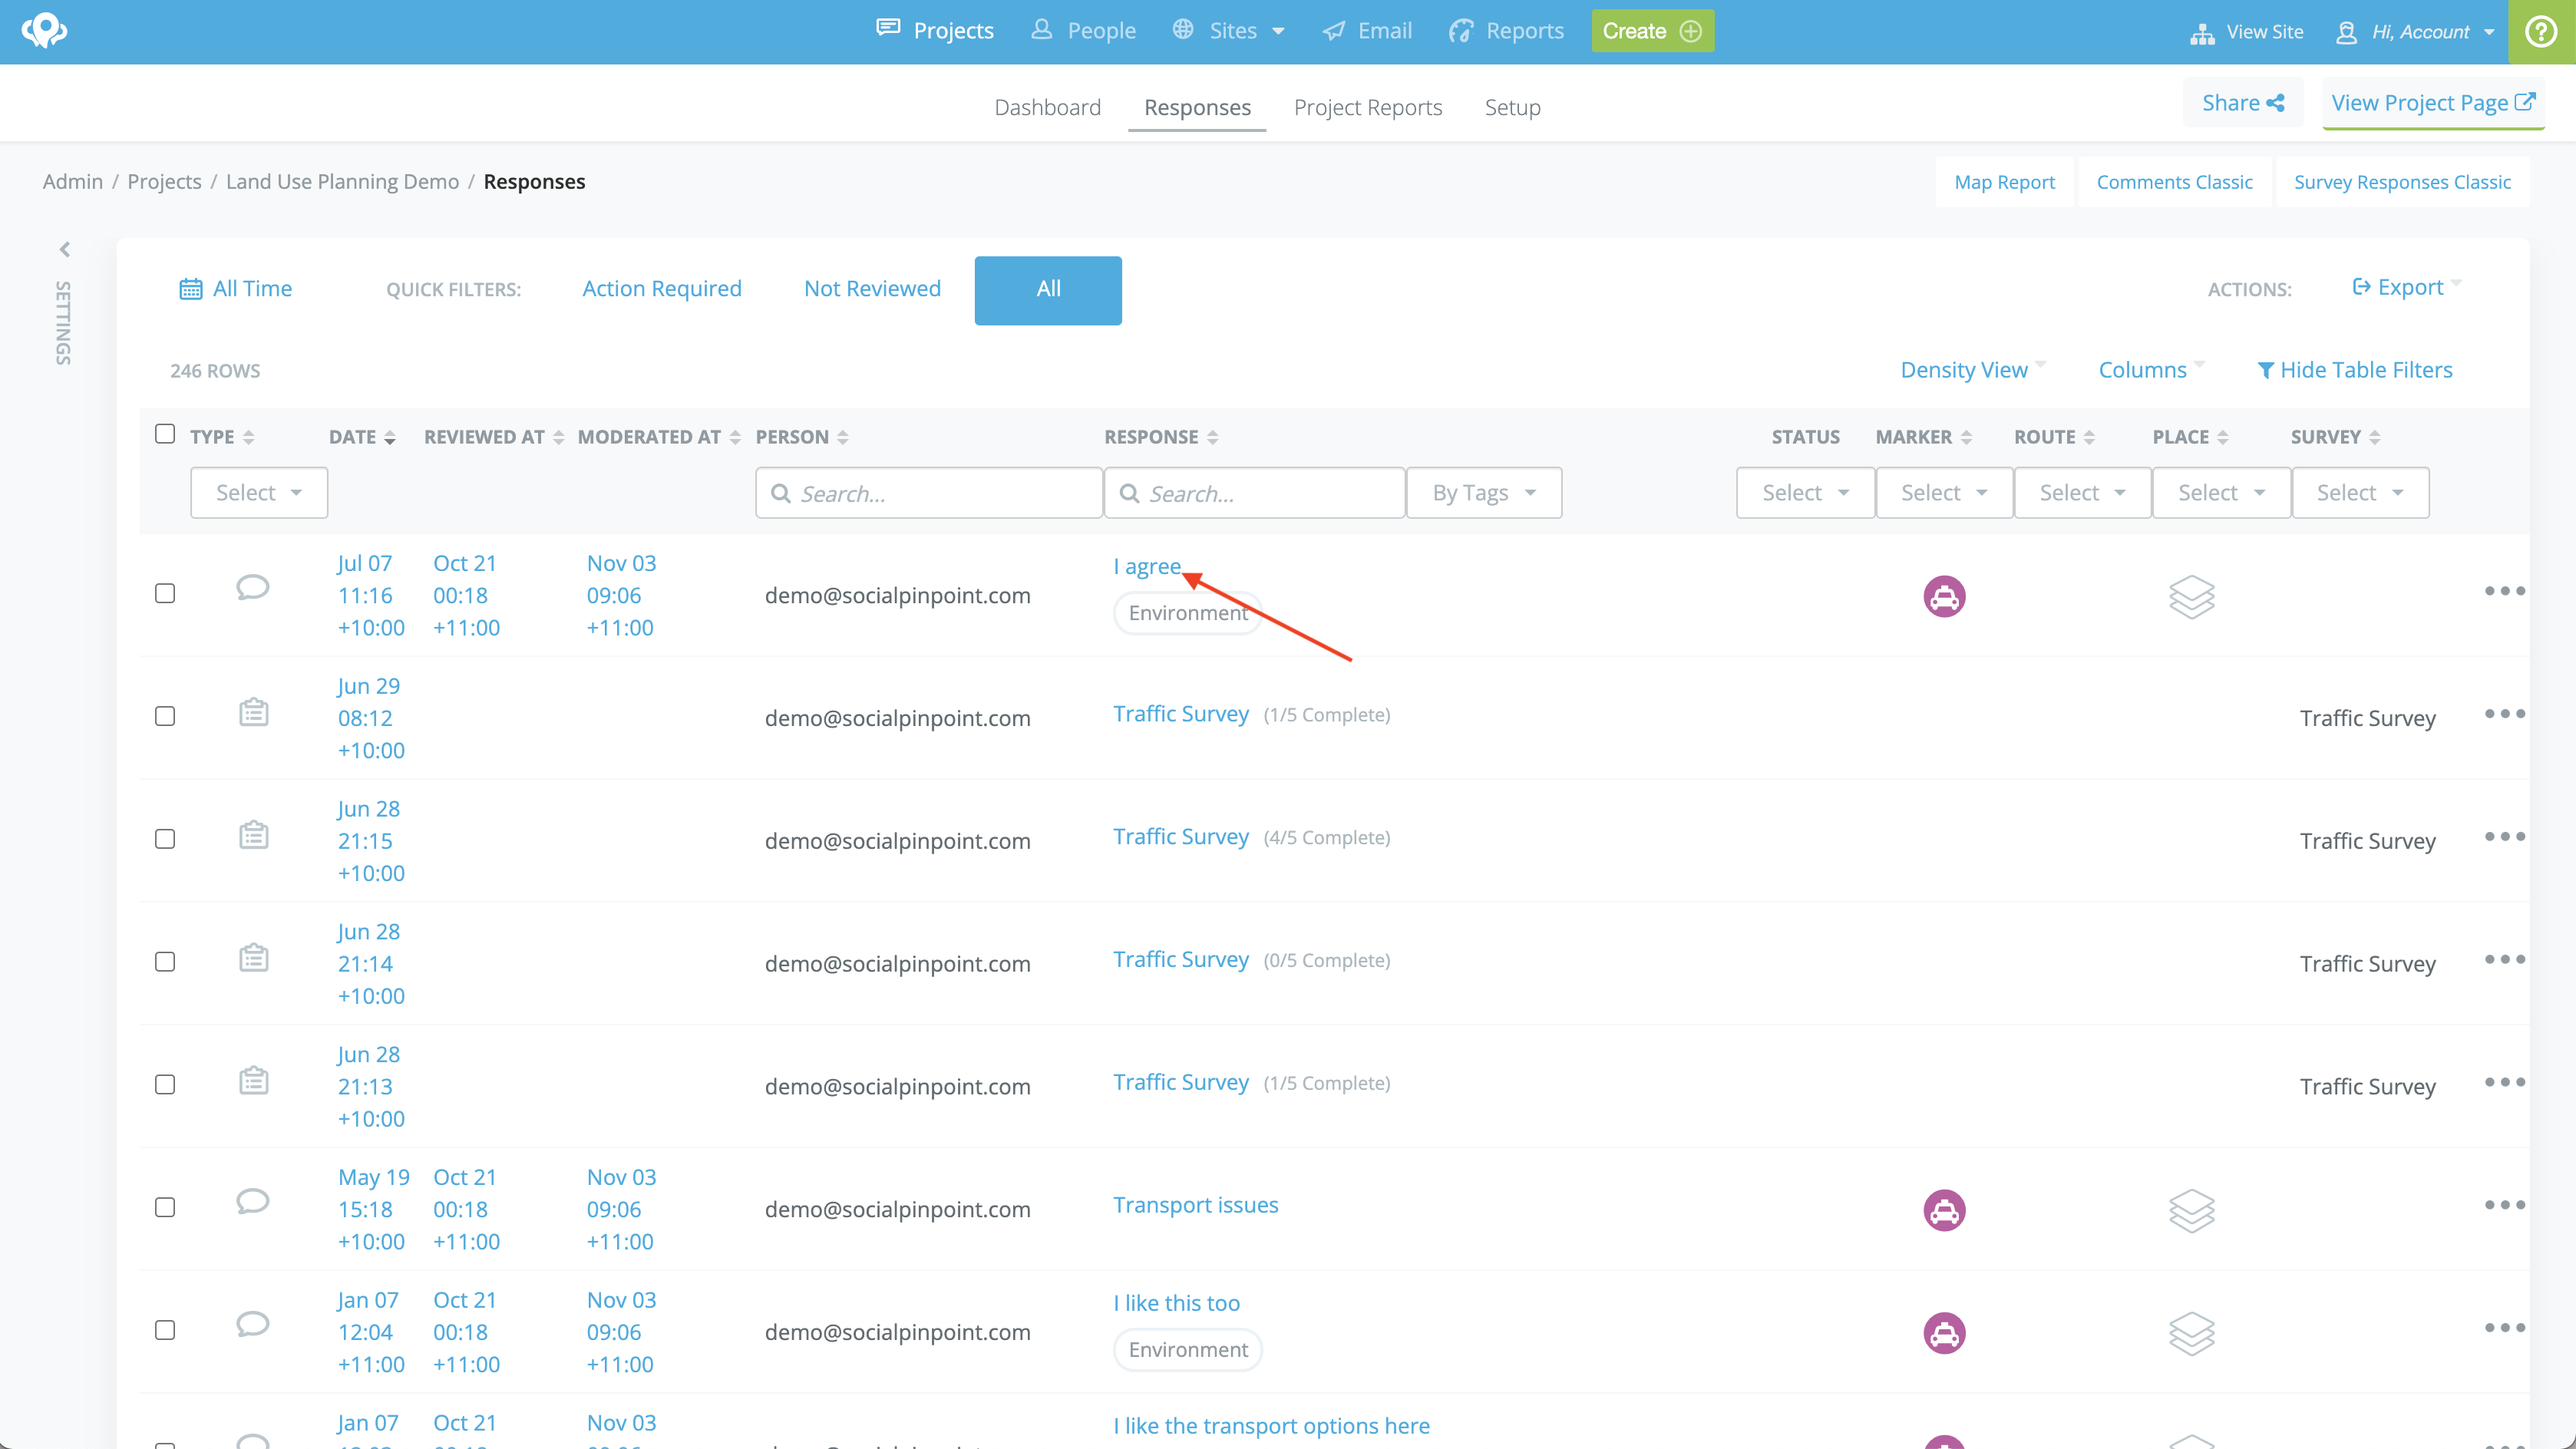
Task: Check the box for the Jun 28 21:15 survey
Action: 165,840
